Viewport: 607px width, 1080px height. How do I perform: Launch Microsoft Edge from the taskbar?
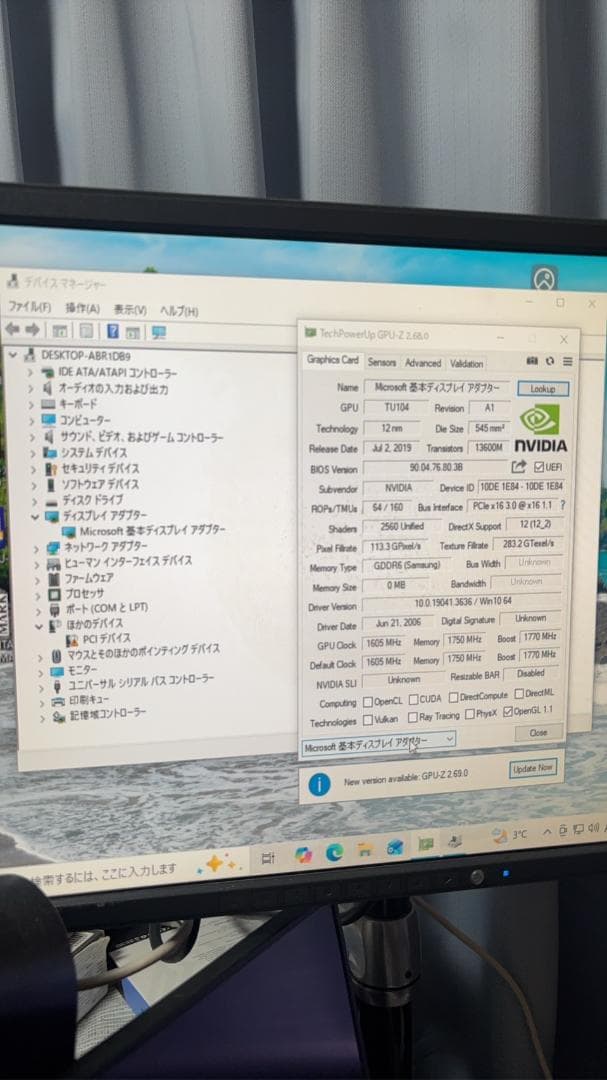coord(334,853)
